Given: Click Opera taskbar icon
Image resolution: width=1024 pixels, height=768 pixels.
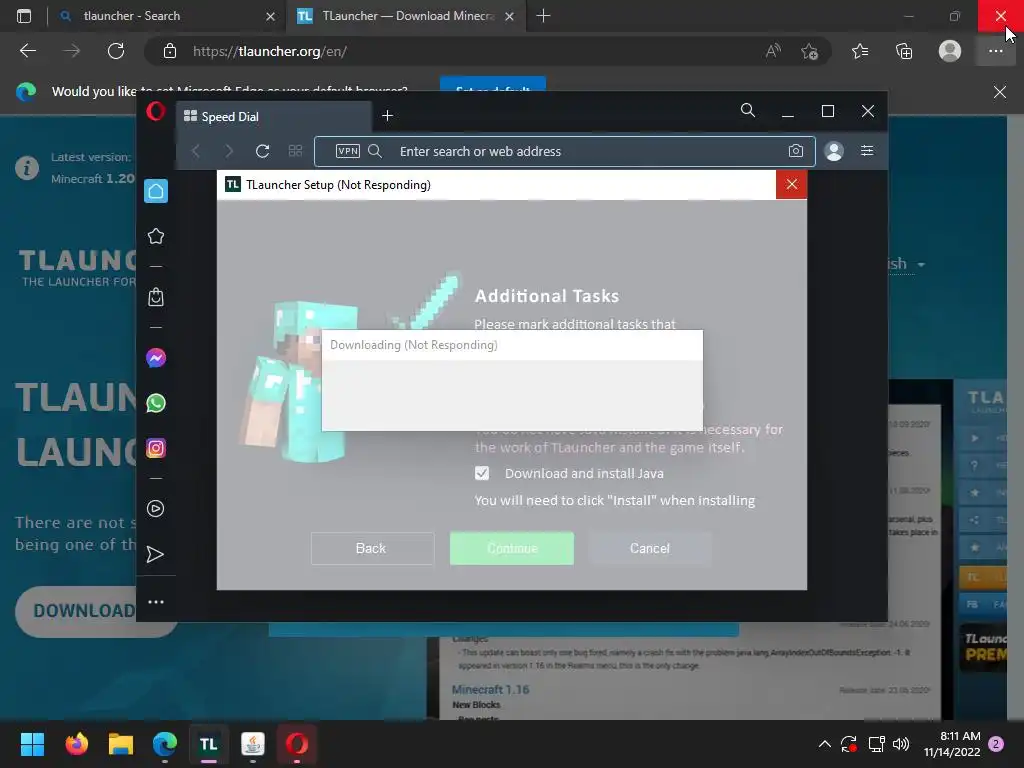Looking at the screenshot, I should coord(297,744).
